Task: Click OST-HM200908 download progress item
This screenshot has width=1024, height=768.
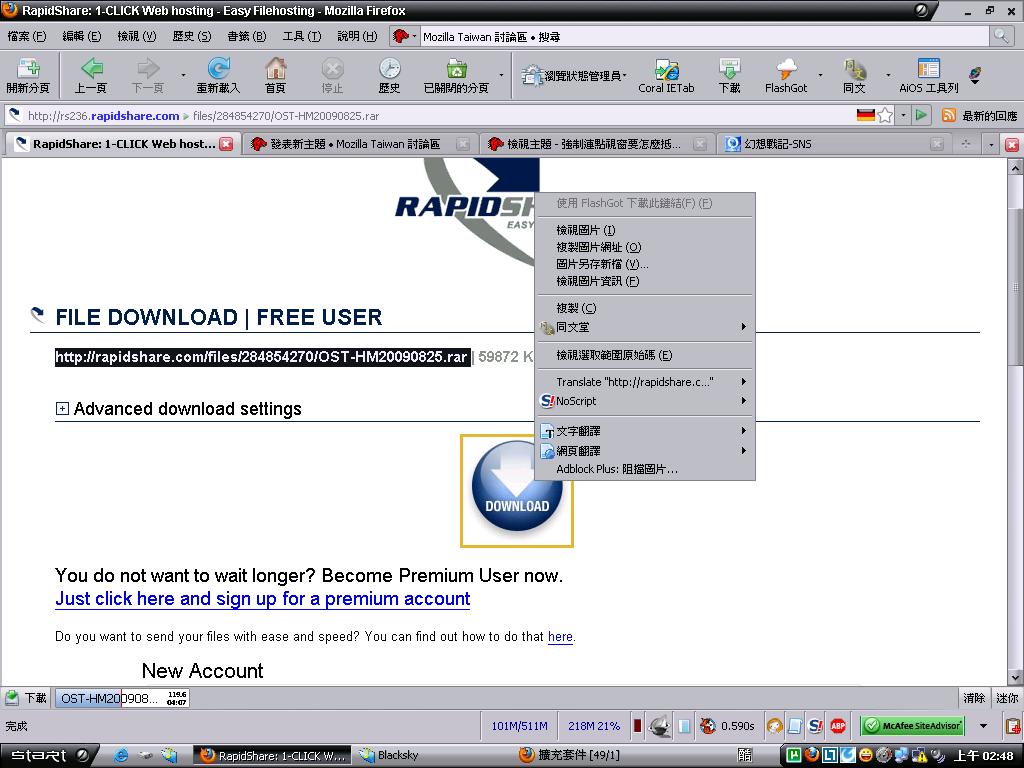Action: tap(122, 698)
